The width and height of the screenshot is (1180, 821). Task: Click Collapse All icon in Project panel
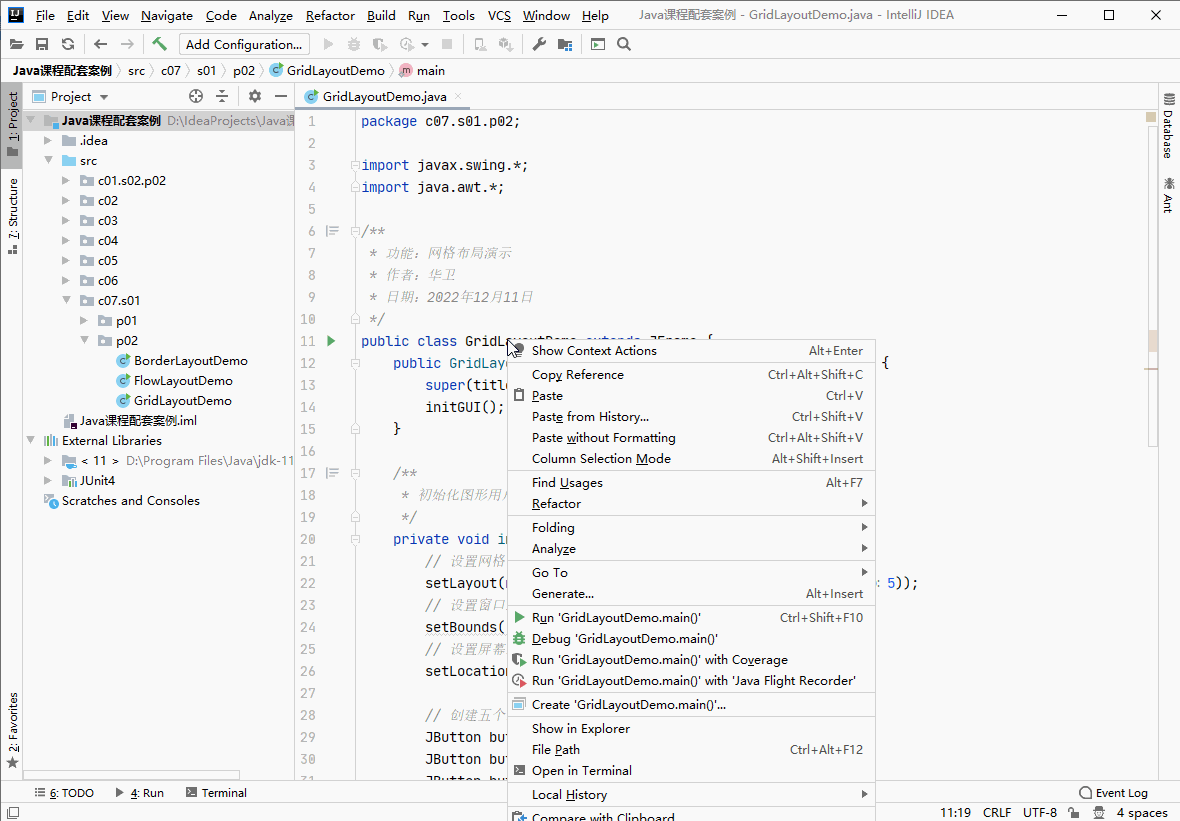[222, 96]
